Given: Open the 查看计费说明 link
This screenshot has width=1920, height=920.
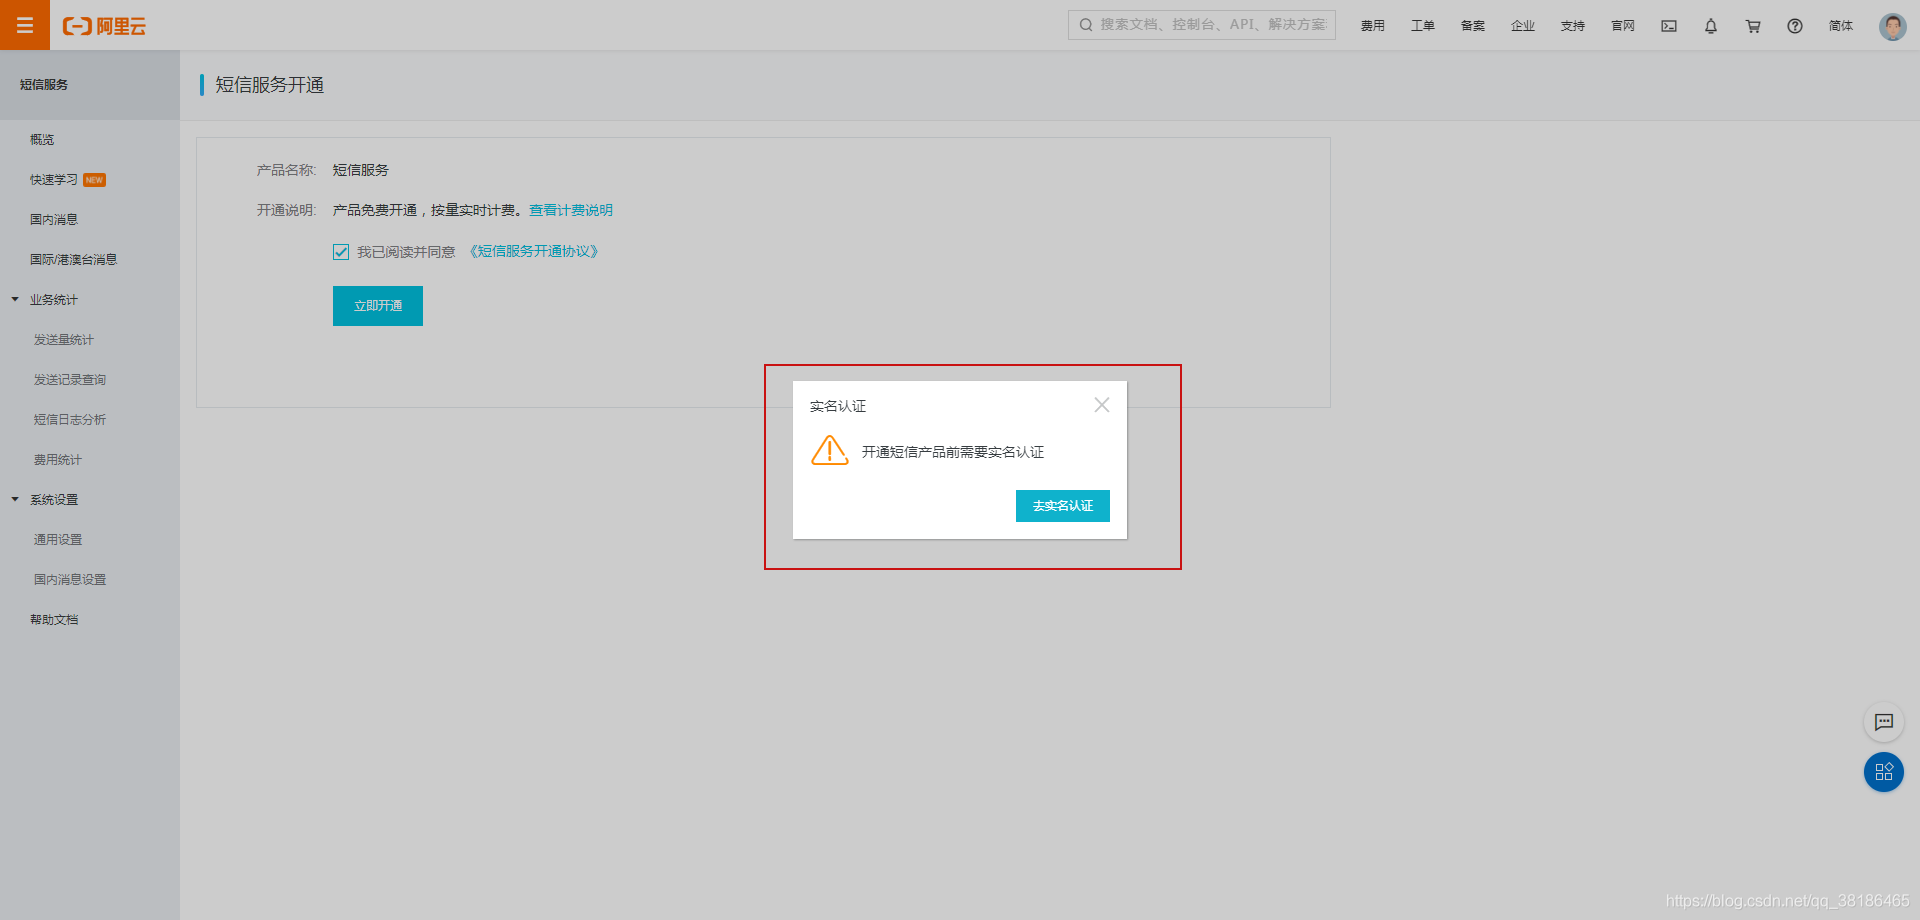Looking at the screenshot, I should coord(571,210).
